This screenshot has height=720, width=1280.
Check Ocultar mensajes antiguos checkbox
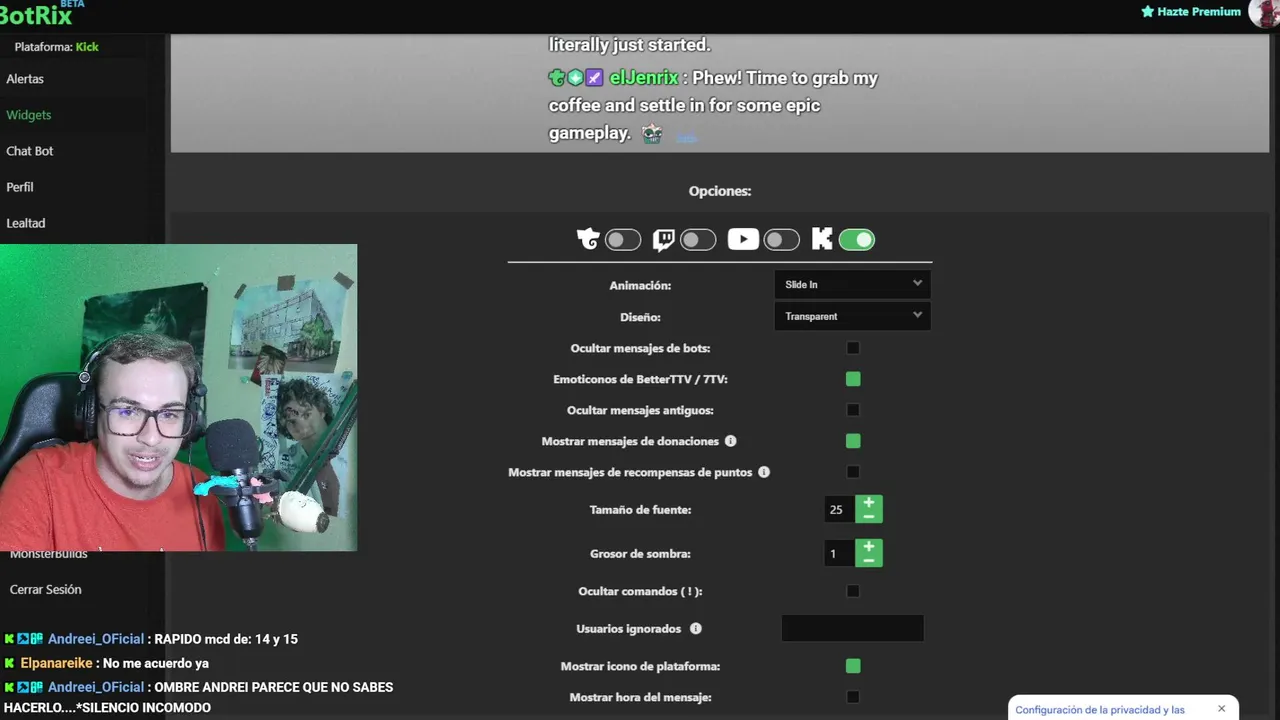pos(853,410)
